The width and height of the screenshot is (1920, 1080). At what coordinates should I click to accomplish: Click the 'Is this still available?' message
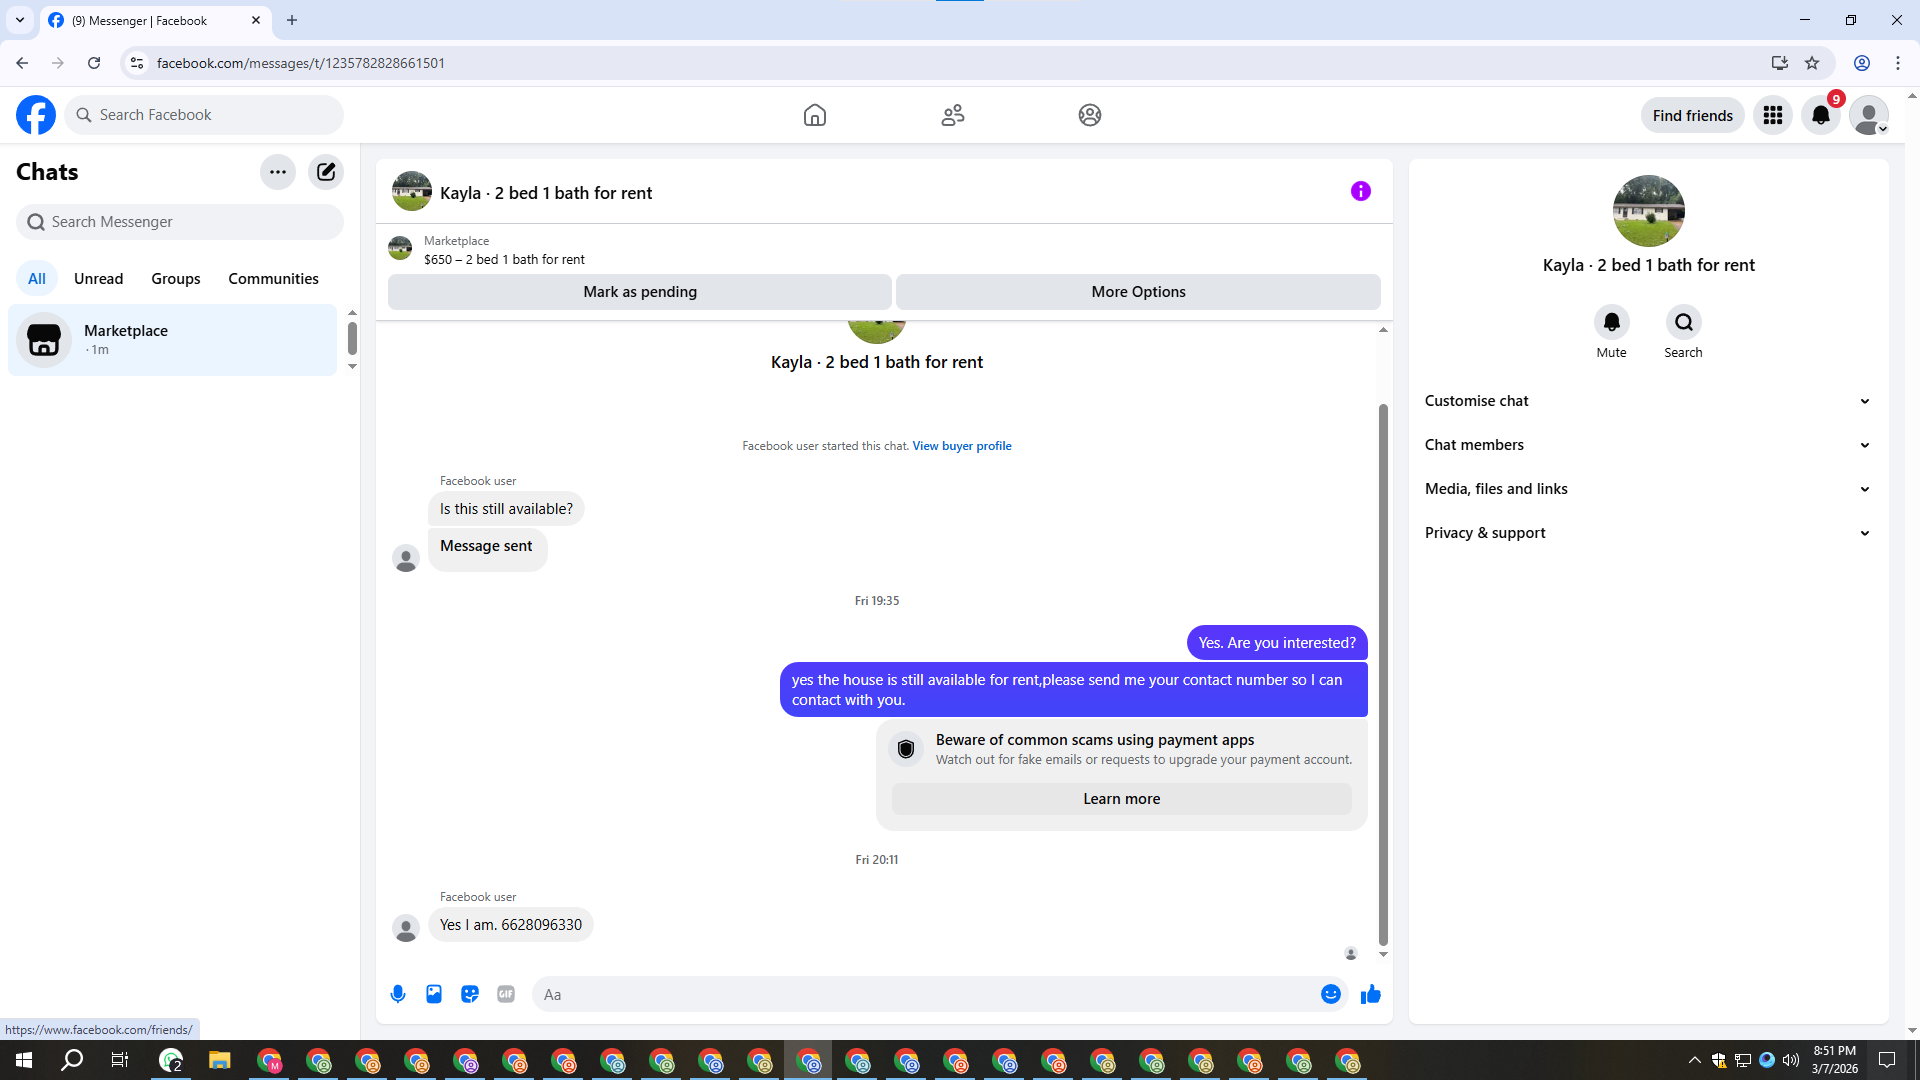[x=506, y=509]
